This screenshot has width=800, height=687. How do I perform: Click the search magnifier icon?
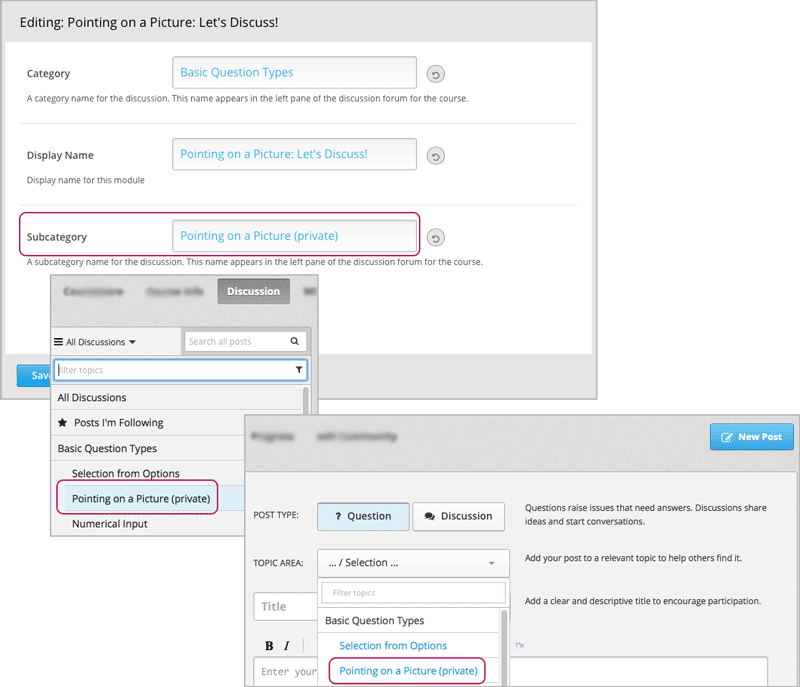click(x=295, y=341)
